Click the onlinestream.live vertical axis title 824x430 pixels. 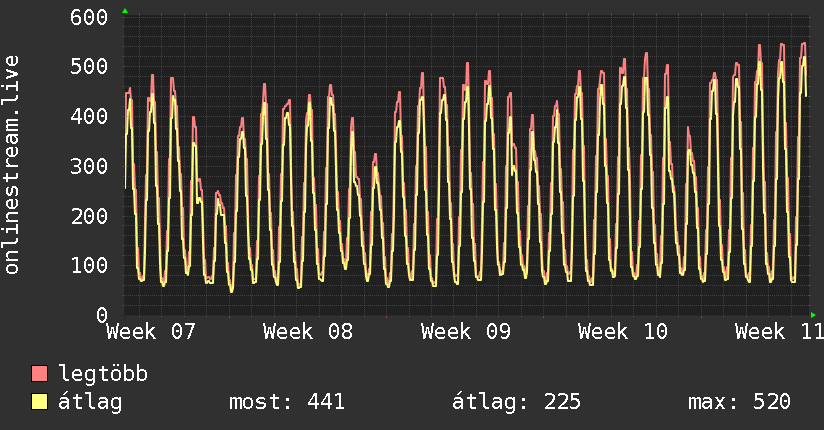pyautogui.click(x=11, y=165)
